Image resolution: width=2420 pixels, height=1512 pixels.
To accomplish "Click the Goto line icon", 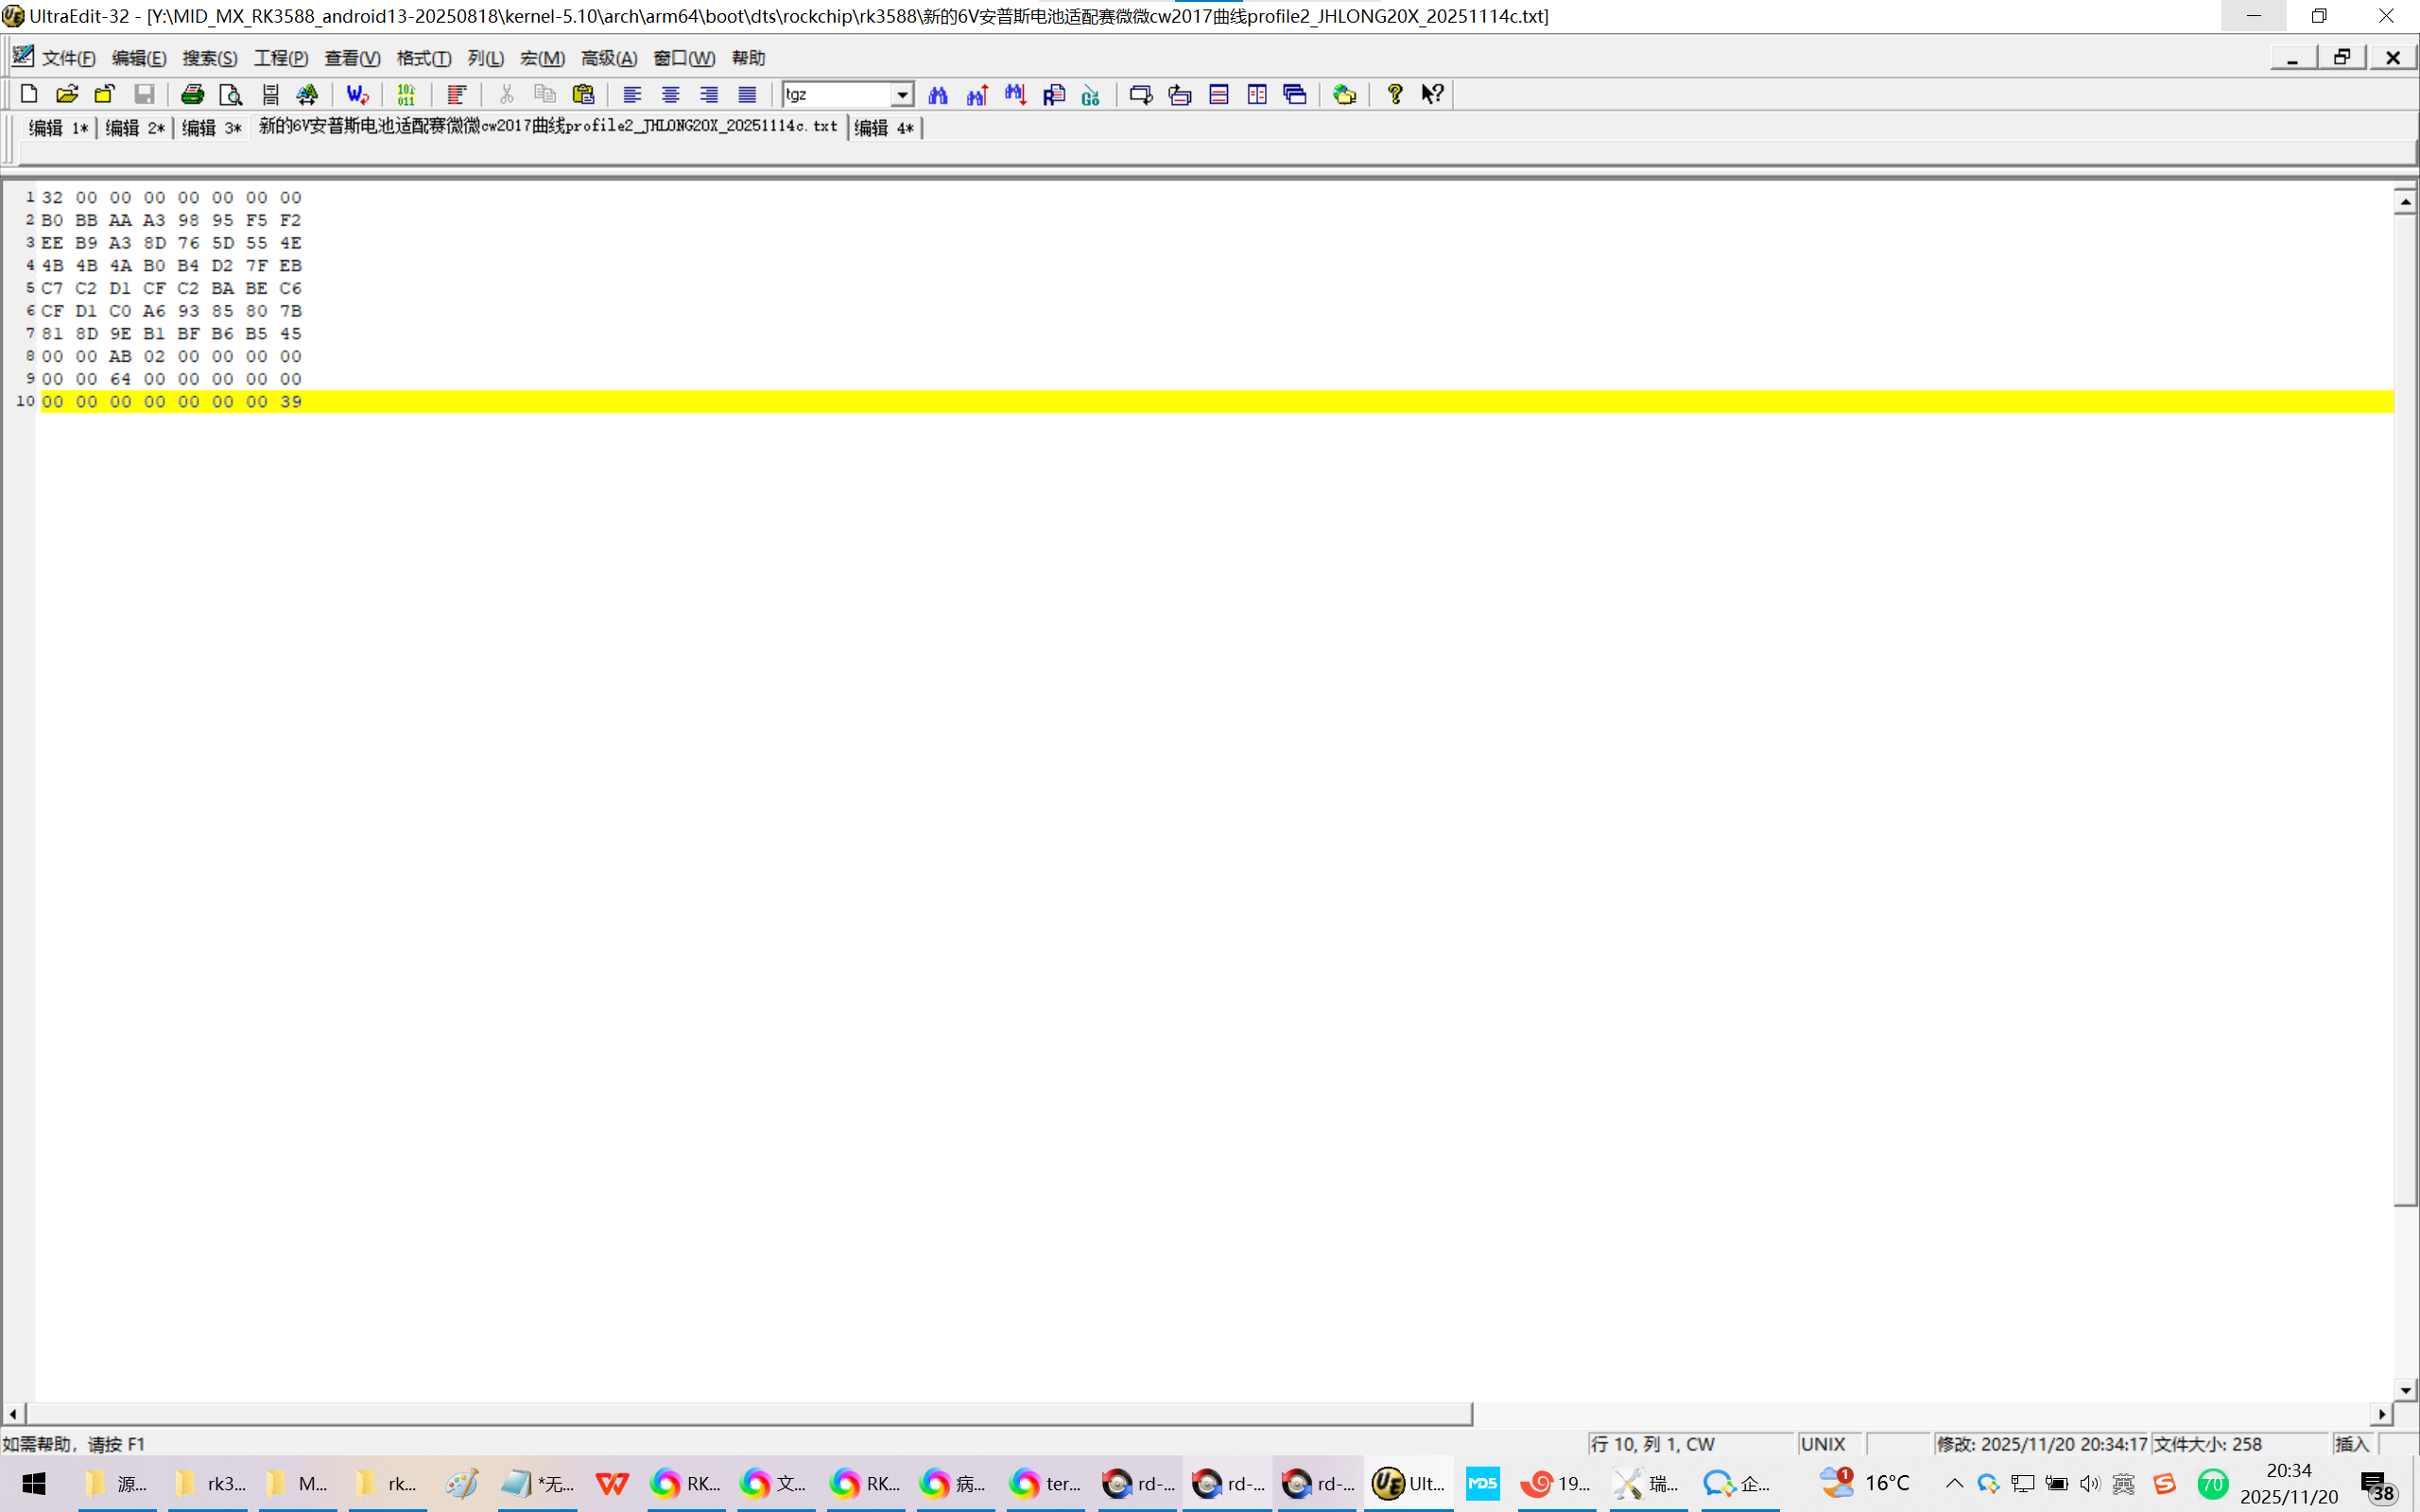I will coord(1091,94).
